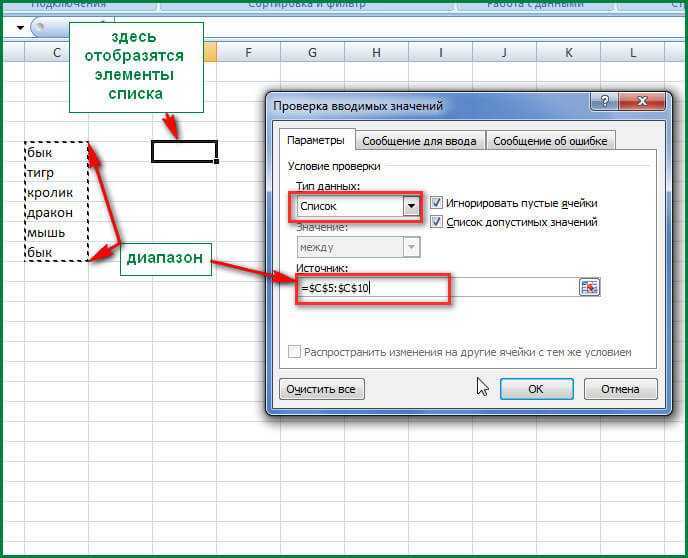Screen dimensions: 688x558
Task: Switch to the Параметры tab
Action: point(315,140)
